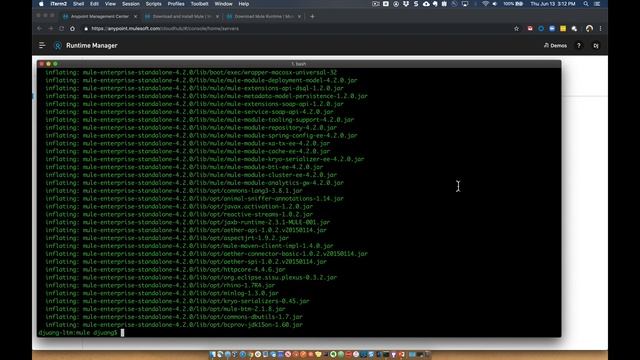
Task: Switch to Download and install Mule tab
Action: coord(181,17)
